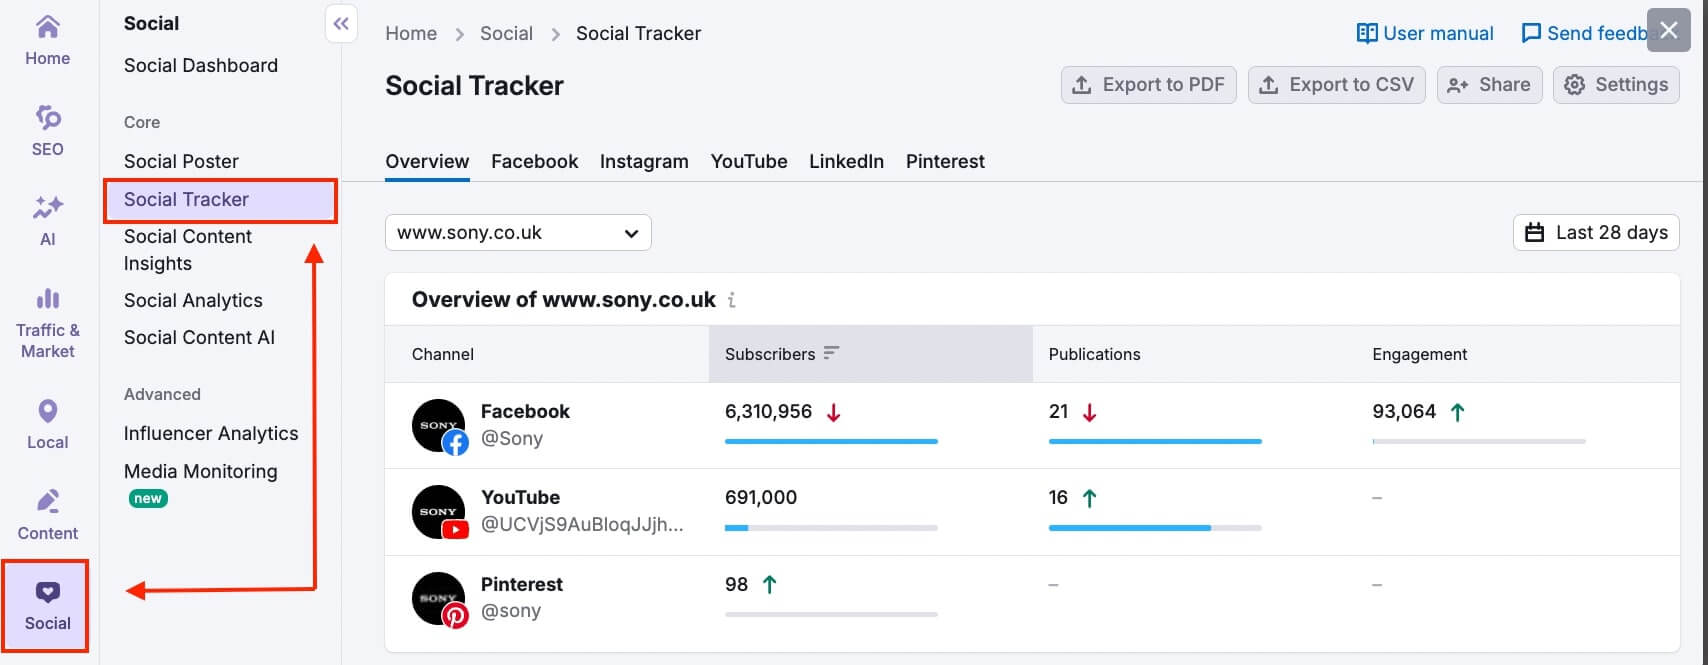Open the Local toolkit icon
Image resolution: width=1708 pixels, height=665 pixels.
[48, 425]
